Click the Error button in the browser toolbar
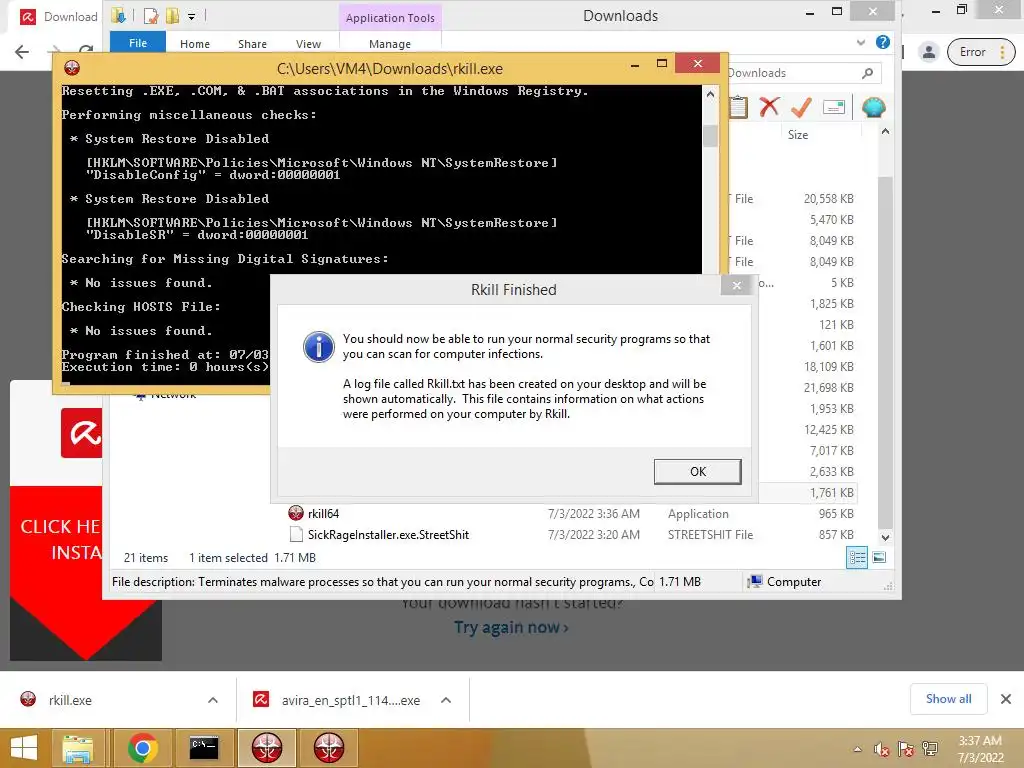This screenshot has height=768, width=1024. tap(972, 52)
